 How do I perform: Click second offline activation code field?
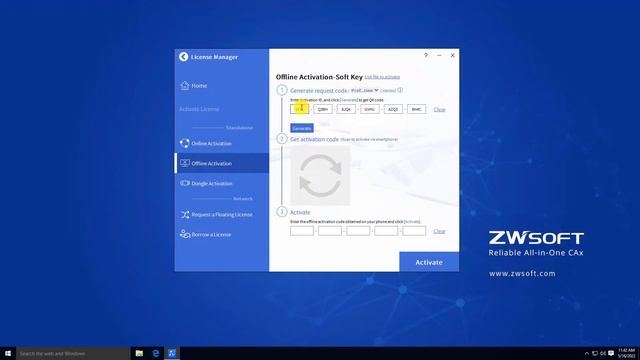tap(330, 231)
